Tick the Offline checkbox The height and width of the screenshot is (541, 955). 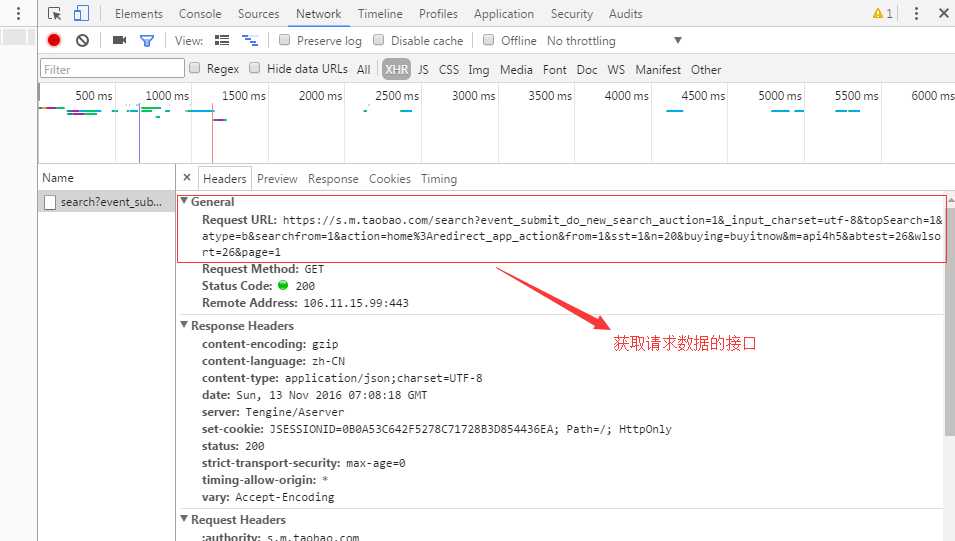point(488,40)
